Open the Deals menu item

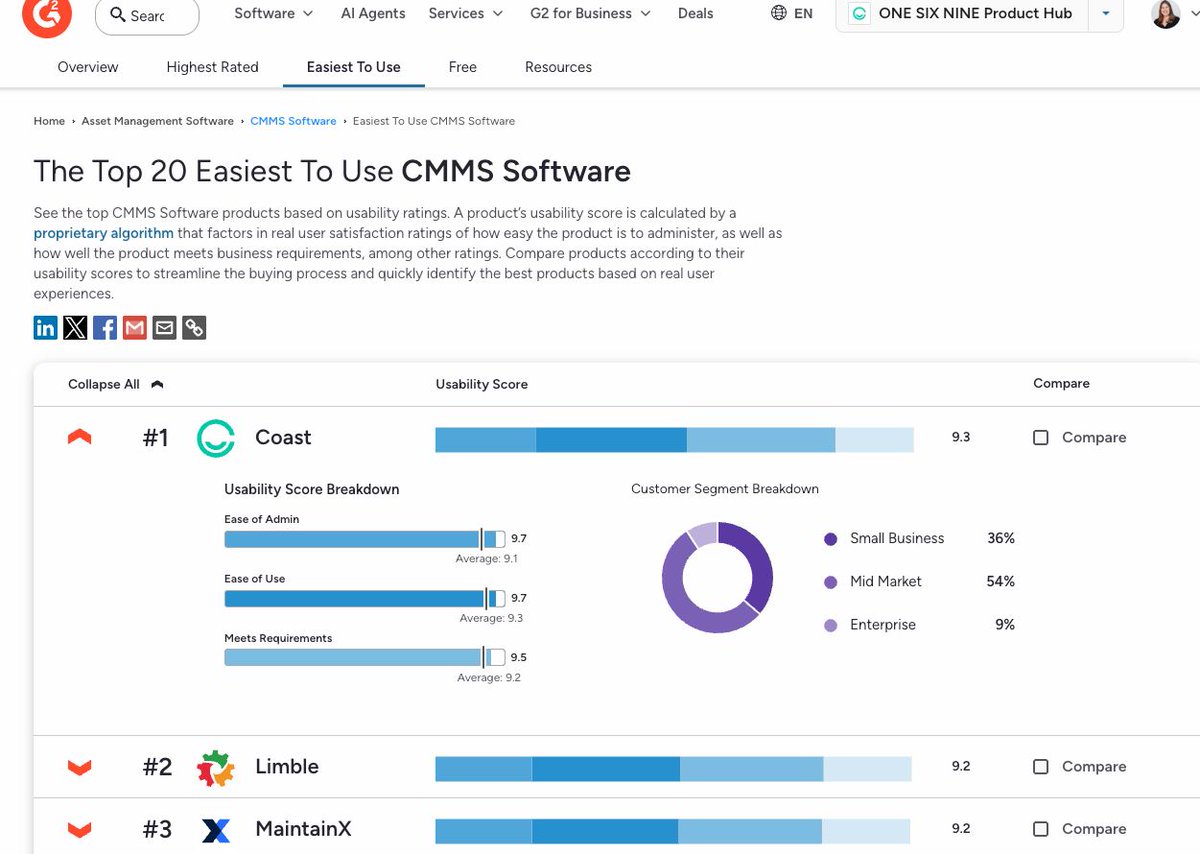(695, 13)
